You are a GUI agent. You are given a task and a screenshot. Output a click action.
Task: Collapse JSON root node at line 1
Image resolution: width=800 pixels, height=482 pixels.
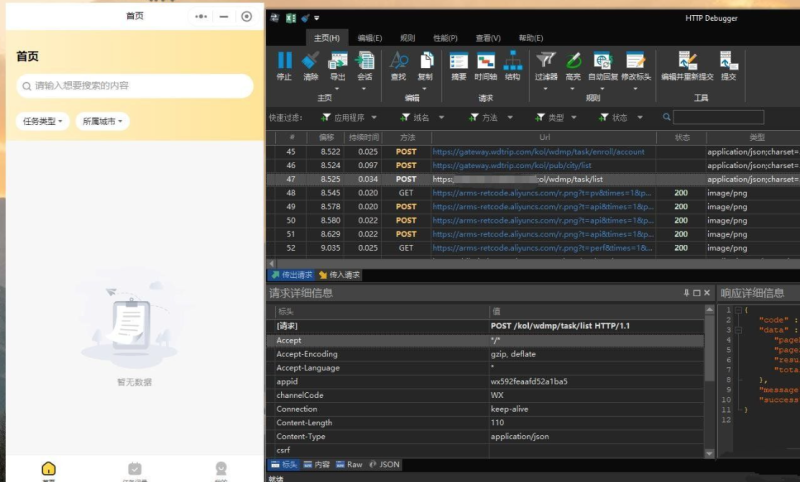(x=738, y=310)
